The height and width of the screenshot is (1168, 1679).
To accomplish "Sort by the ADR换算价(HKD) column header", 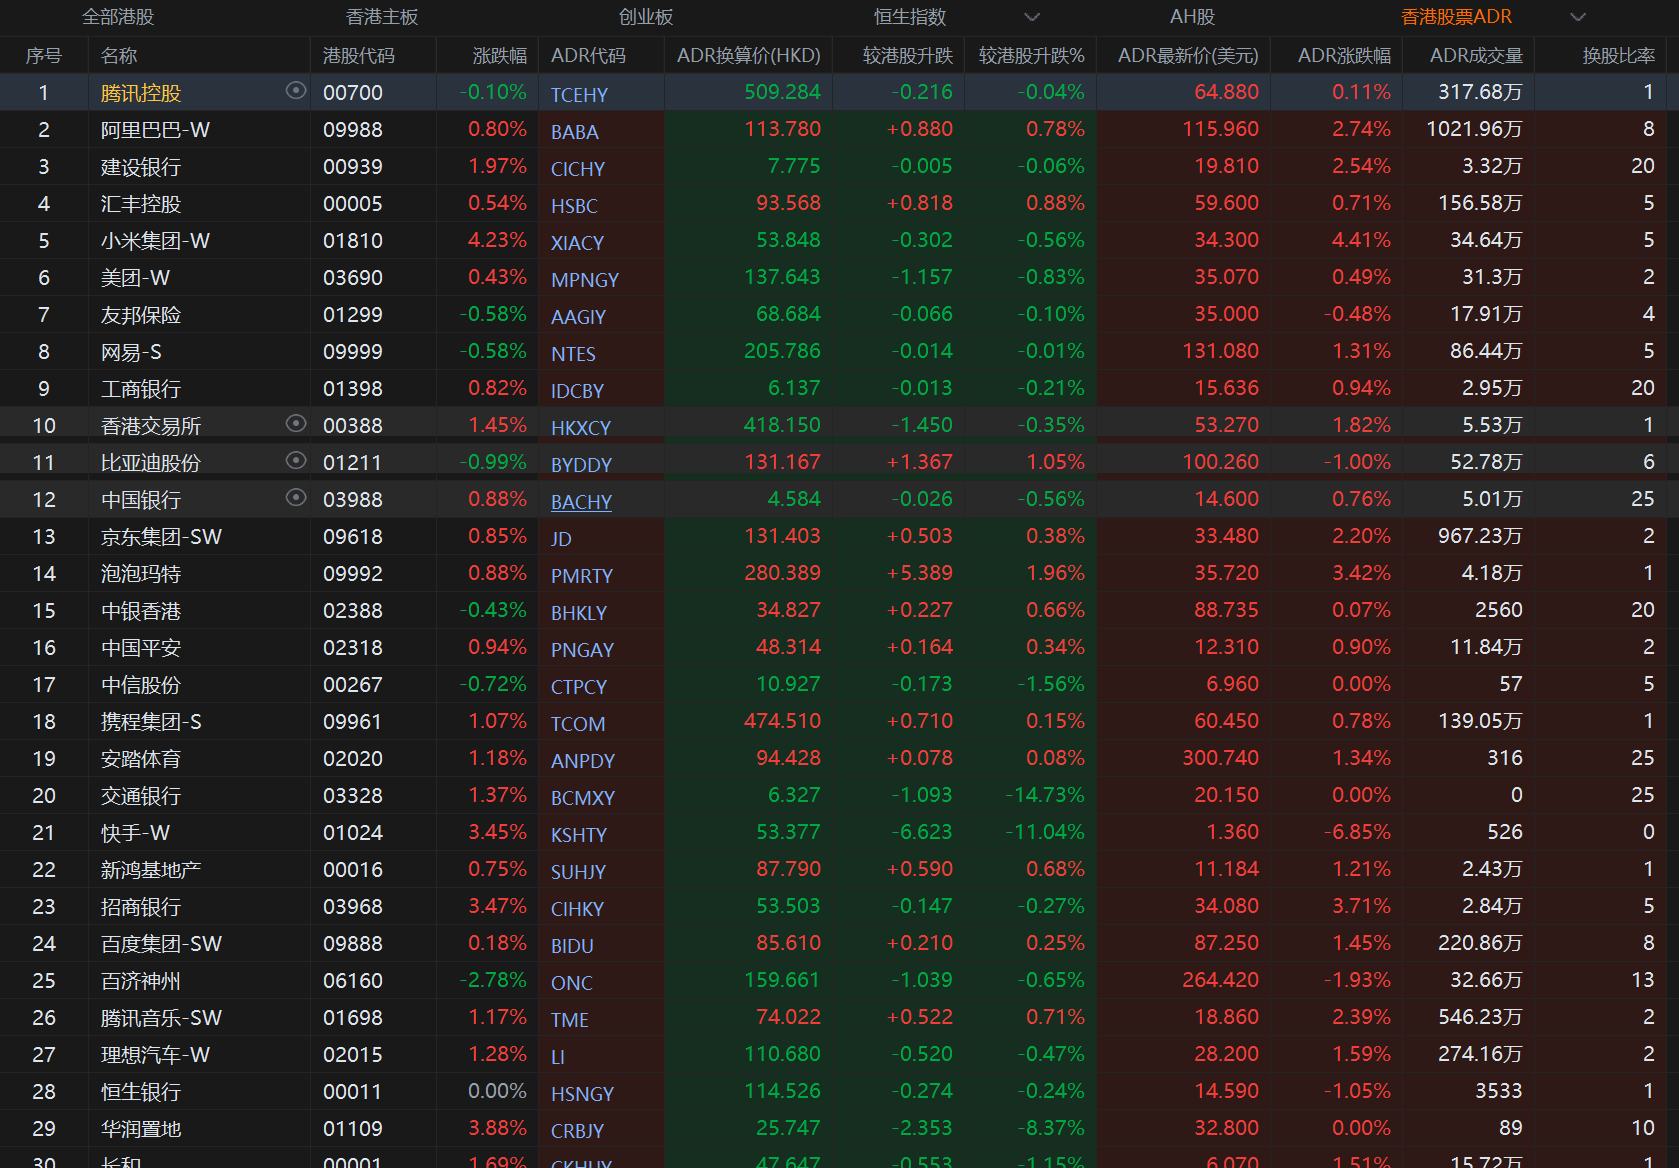I will pos(748,56).
